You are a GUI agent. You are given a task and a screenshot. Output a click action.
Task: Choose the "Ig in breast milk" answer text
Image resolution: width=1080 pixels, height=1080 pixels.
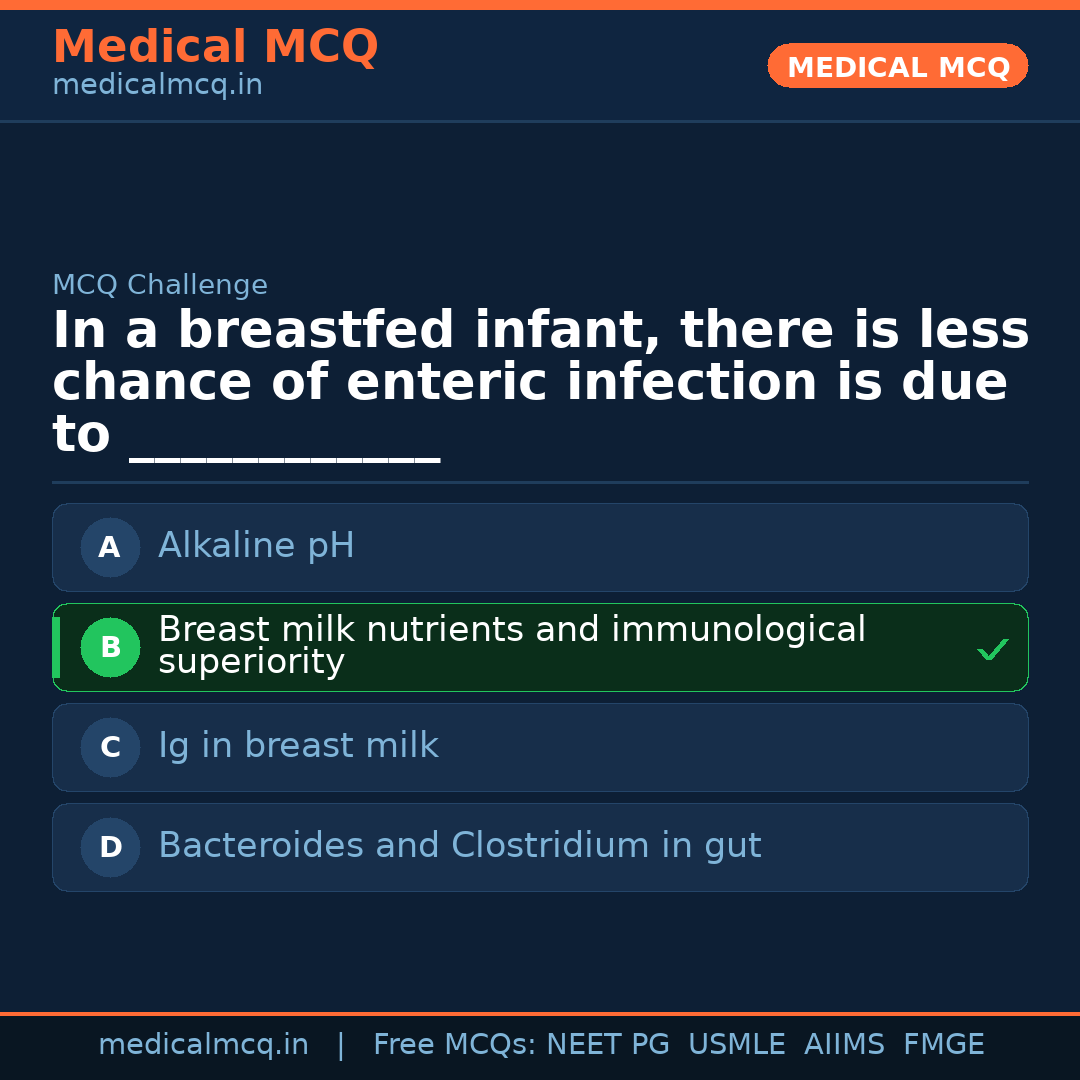click(298, 746)
